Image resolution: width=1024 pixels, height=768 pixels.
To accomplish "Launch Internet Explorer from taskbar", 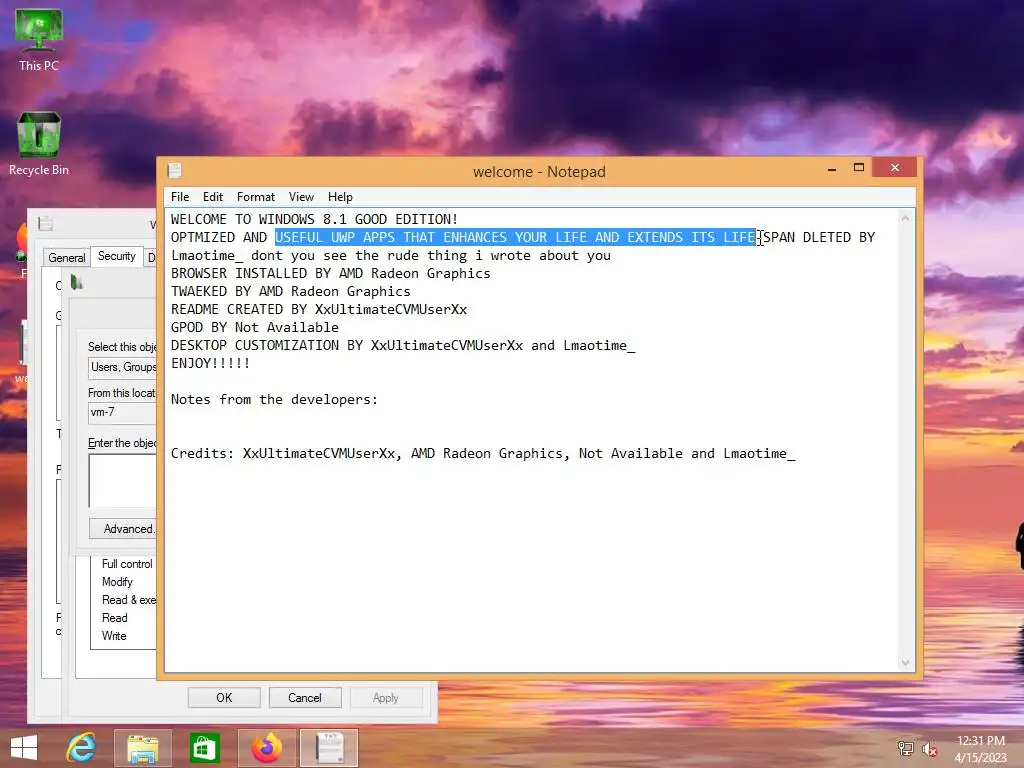I will click(x=81, y=748).
